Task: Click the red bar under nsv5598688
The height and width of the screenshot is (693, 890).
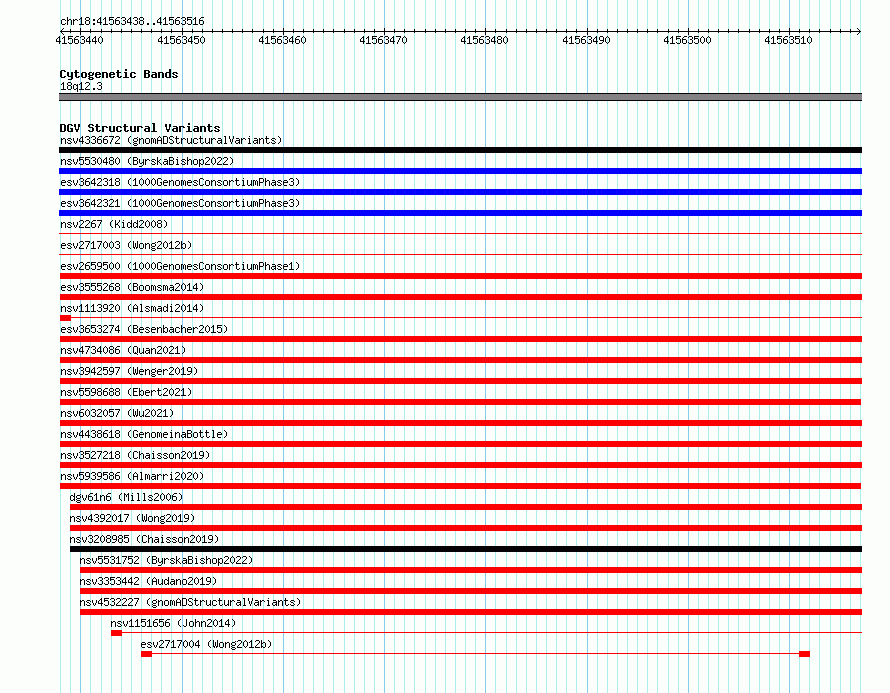Action: coord(460,402)
